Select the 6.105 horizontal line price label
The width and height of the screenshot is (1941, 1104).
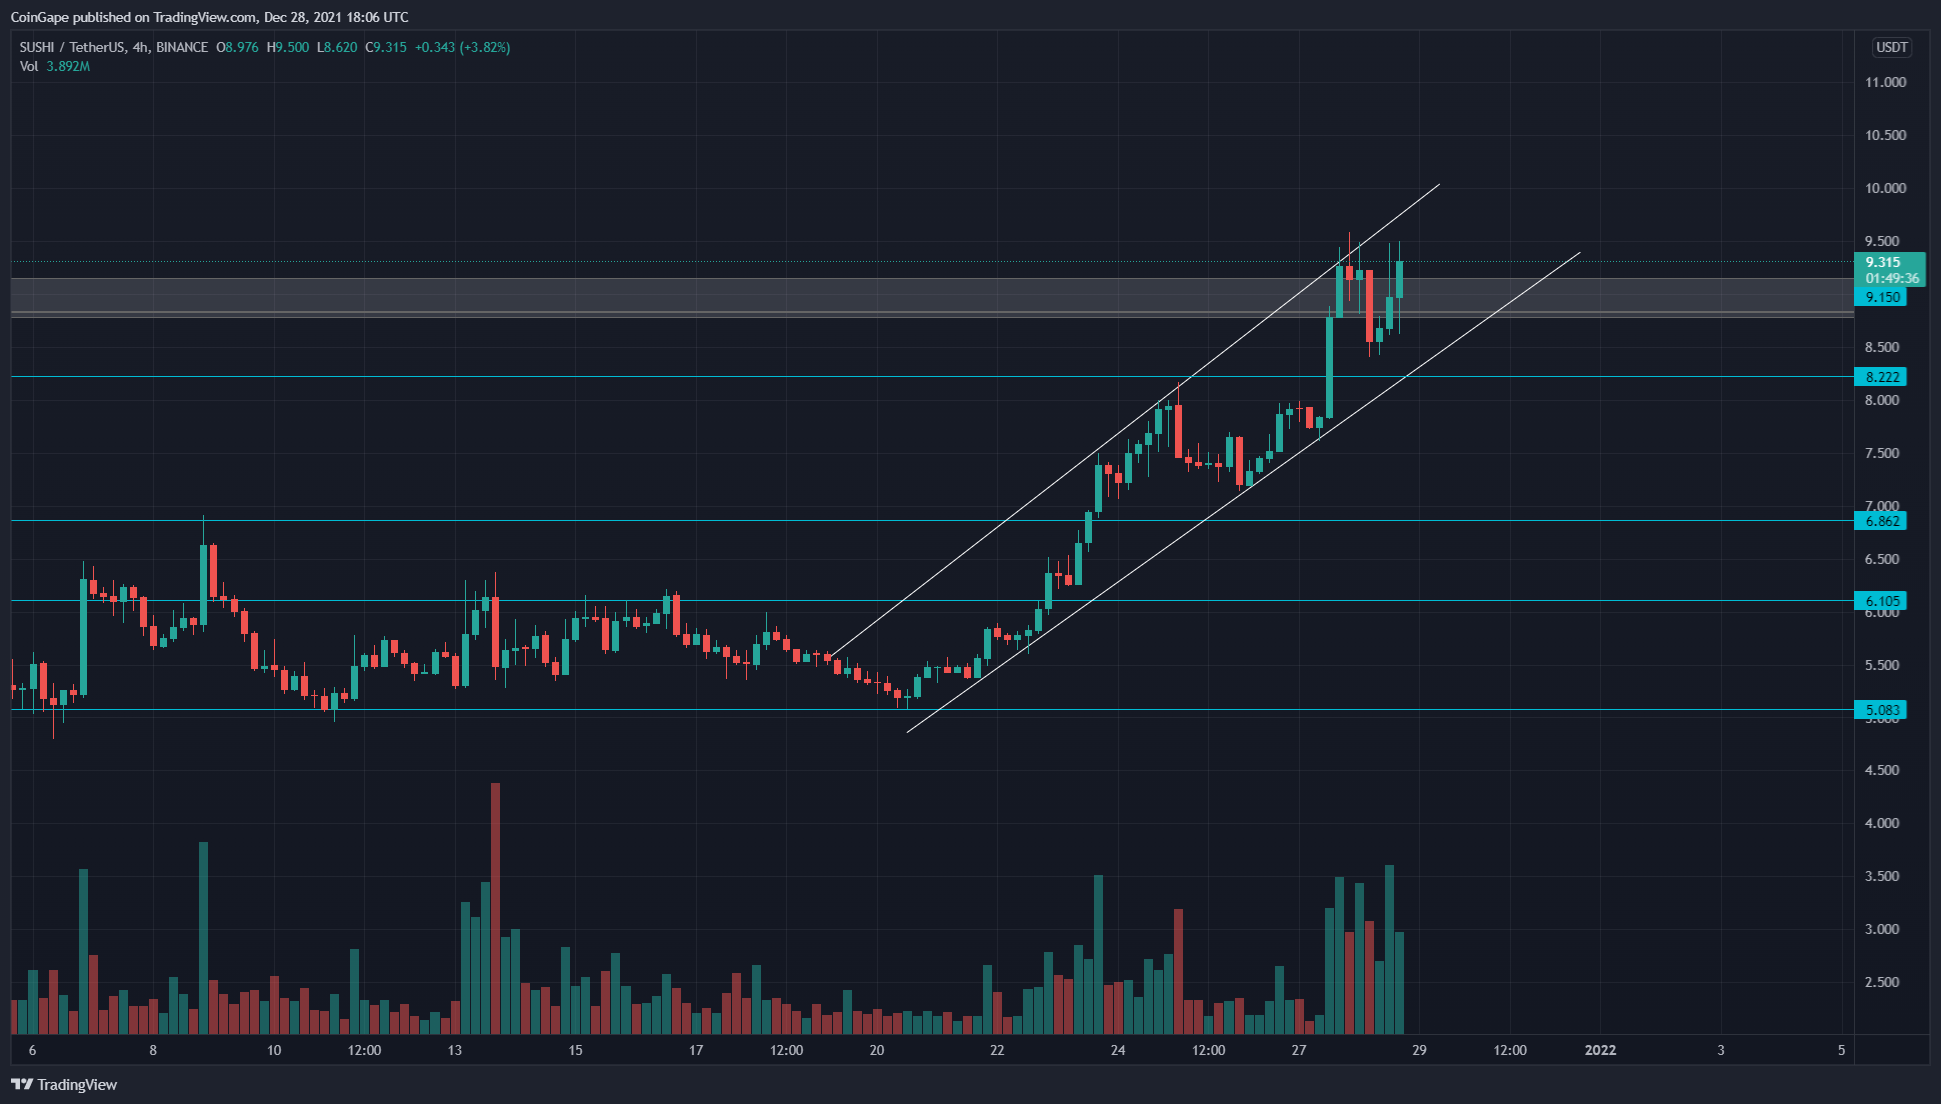pos(1881,601)
